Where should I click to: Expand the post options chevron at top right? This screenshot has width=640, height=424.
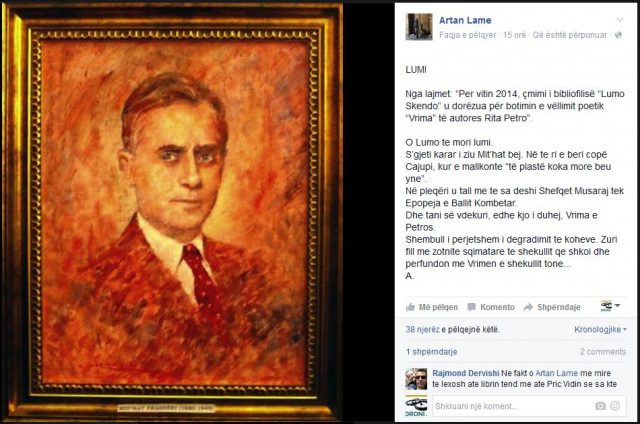tap(620, 20)
